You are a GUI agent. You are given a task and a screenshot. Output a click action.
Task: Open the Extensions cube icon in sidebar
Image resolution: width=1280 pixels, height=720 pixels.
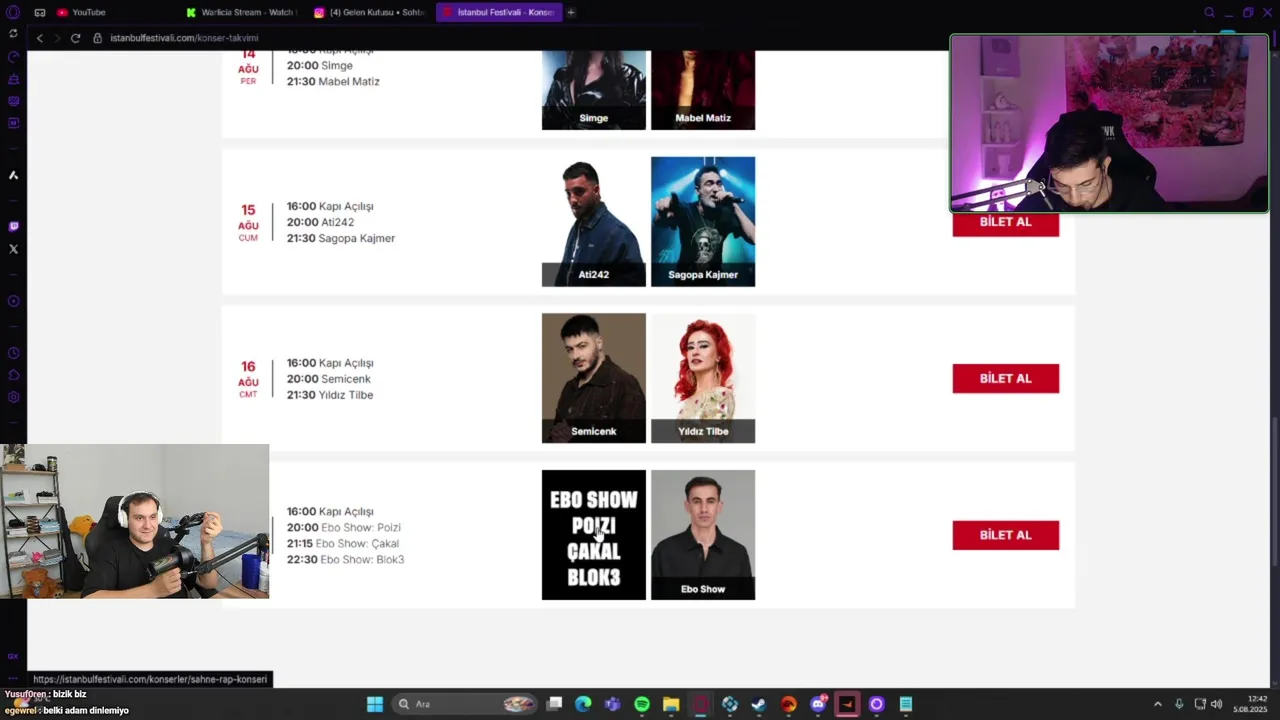pyautogui.click(x=13, y=375)
